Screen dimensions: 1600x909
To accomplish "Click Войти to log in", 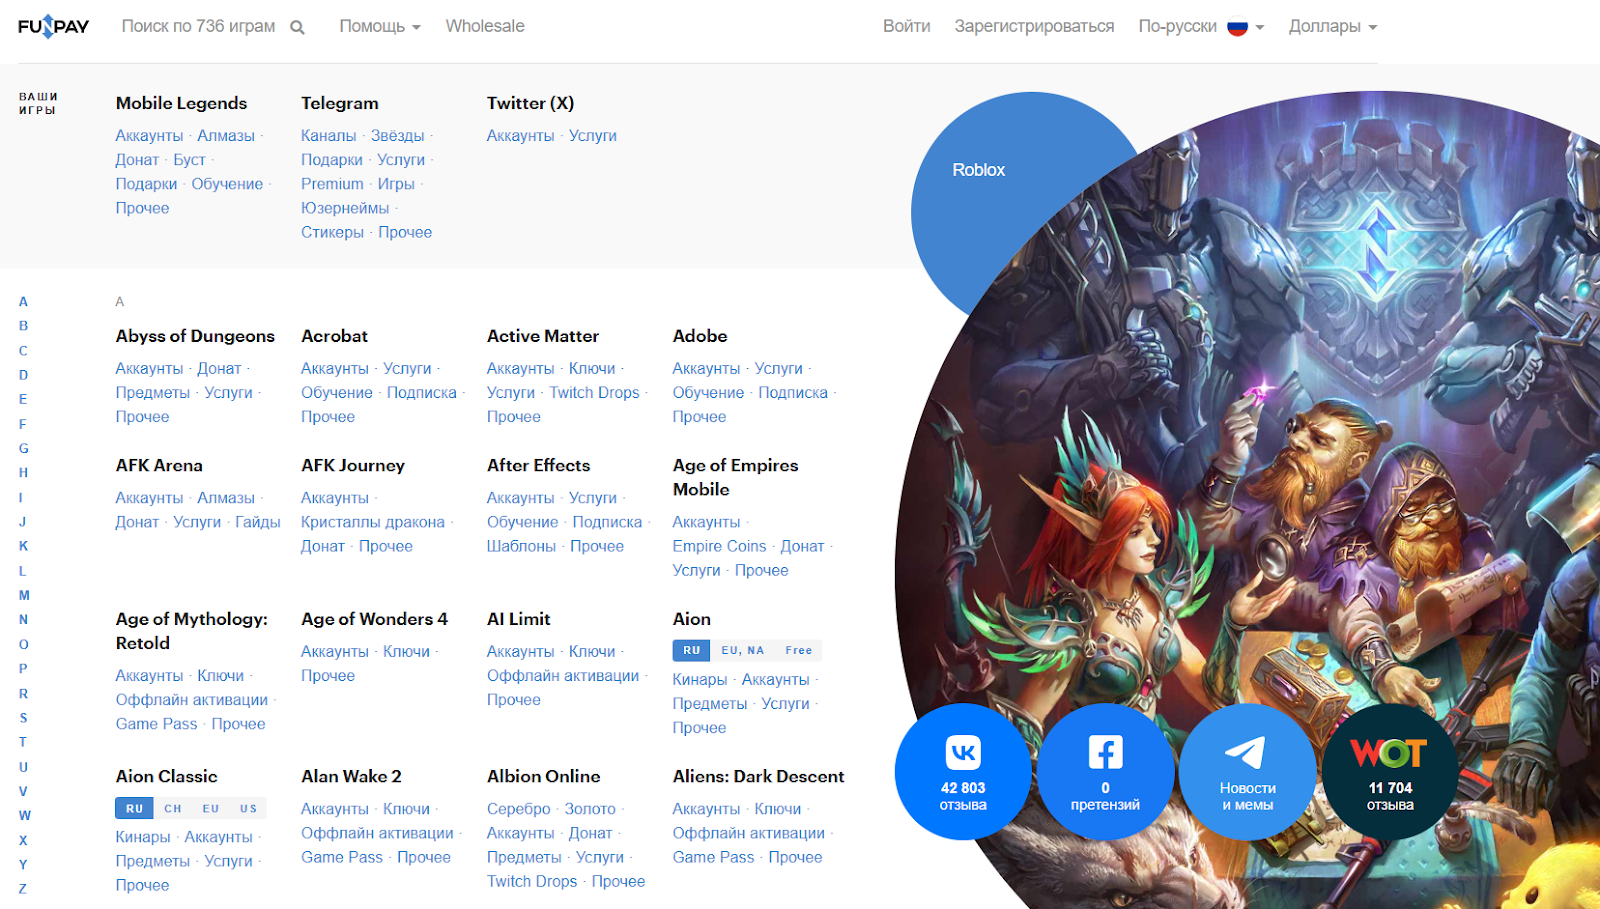I will [x=906, y=26].
